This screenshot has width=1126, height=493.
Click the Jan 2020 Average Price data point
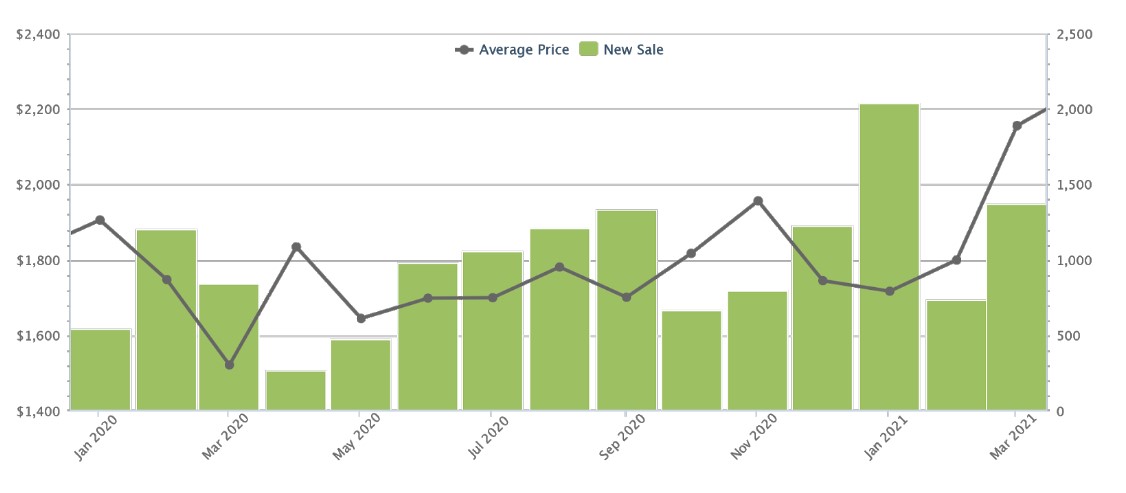pyautogui.click(x=100, y=220)
